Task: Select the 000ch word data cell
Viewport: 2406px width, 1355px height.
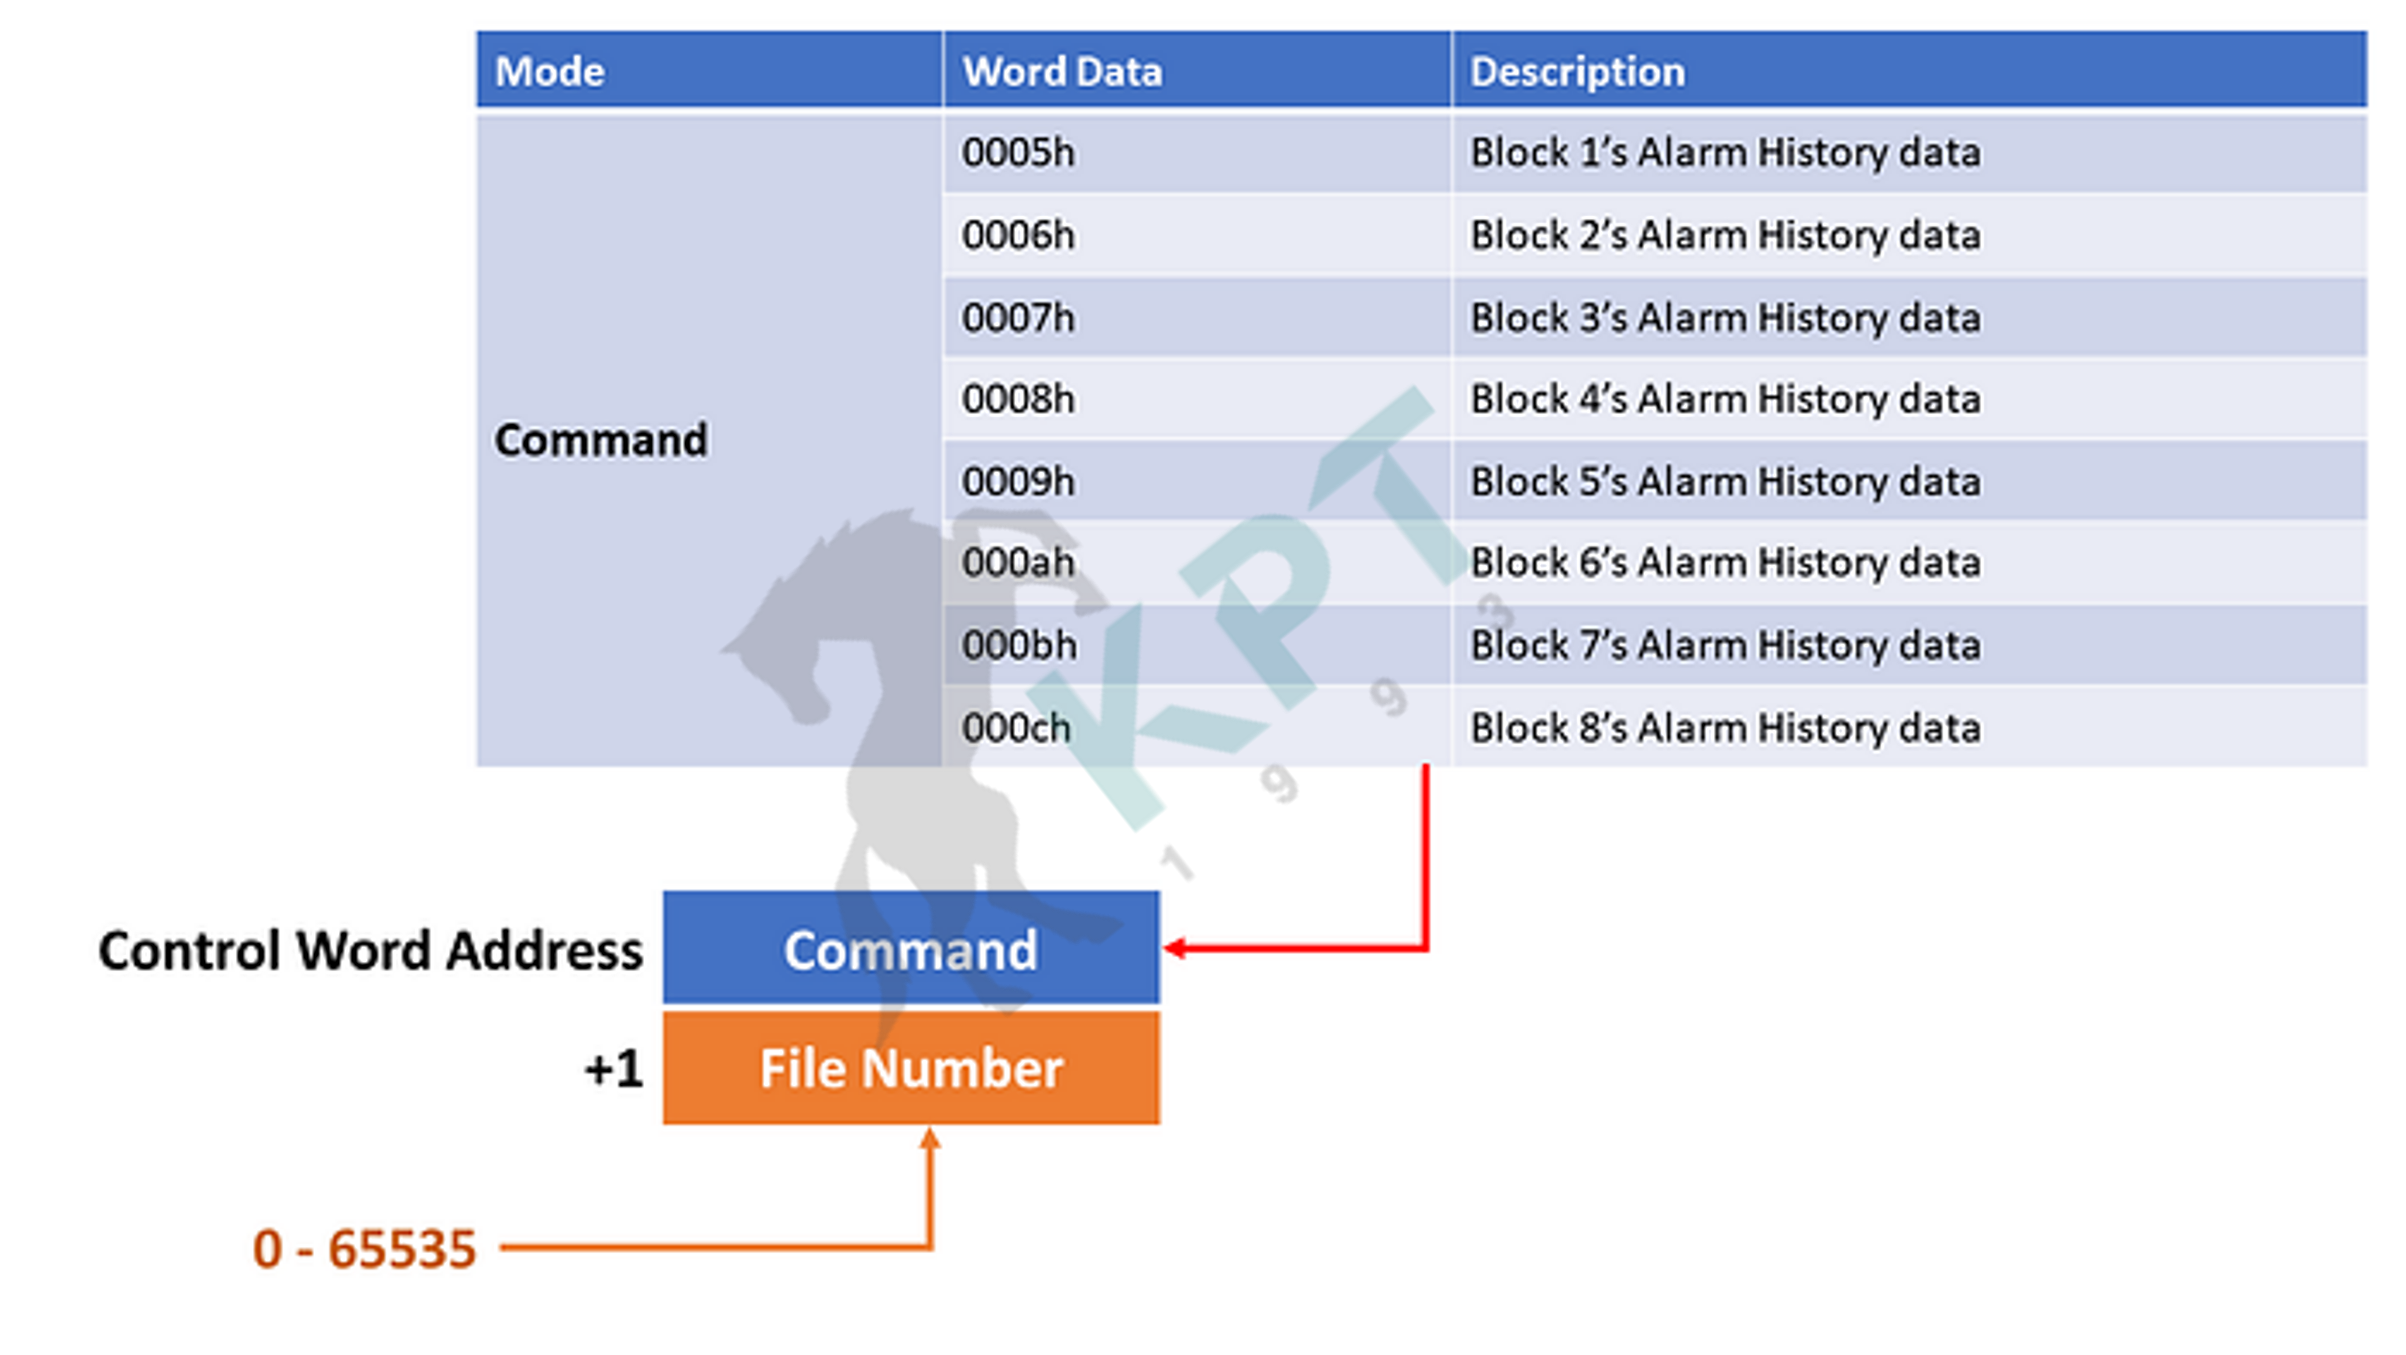Action: coord(1197,727)
